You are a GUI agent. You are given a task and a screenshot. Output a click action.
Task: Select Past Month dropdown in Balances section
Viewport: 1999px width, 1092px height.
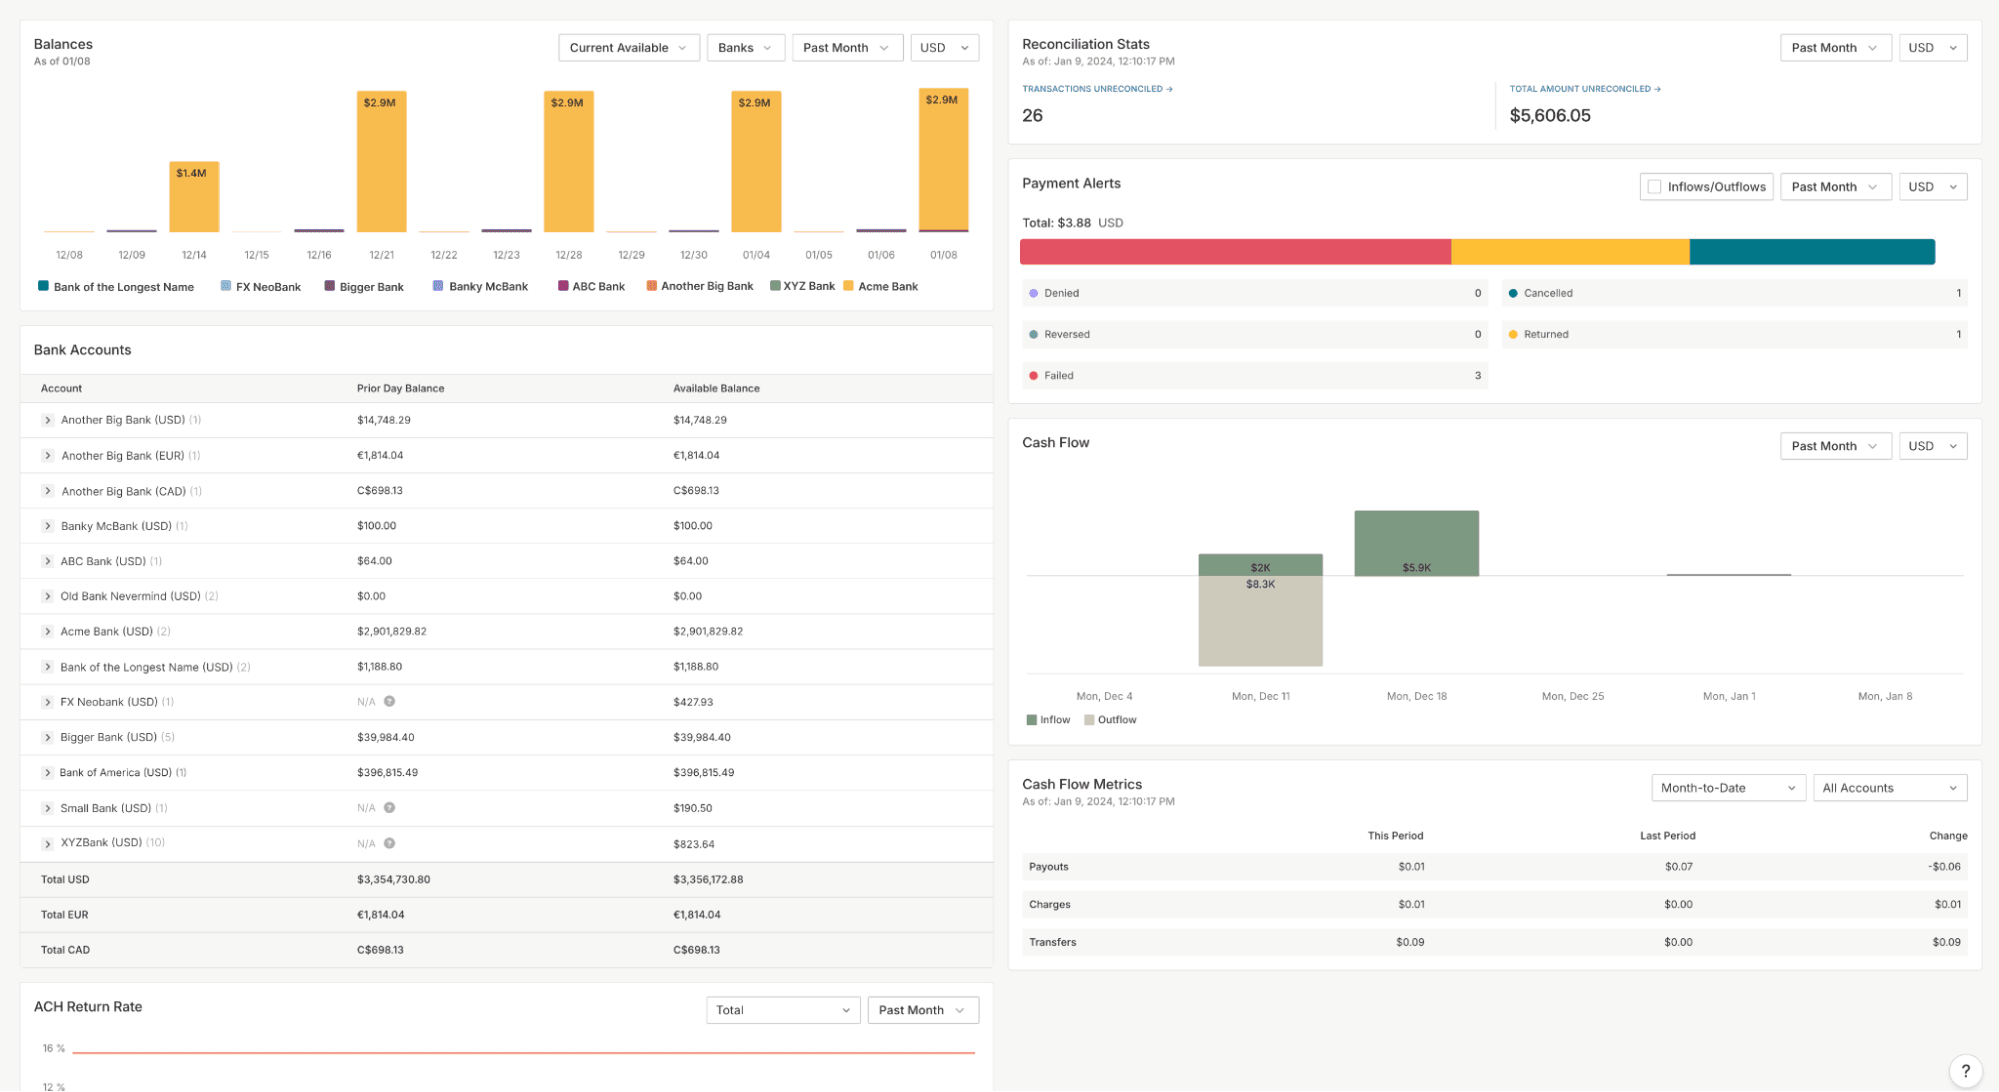click(x=843, y=47)
